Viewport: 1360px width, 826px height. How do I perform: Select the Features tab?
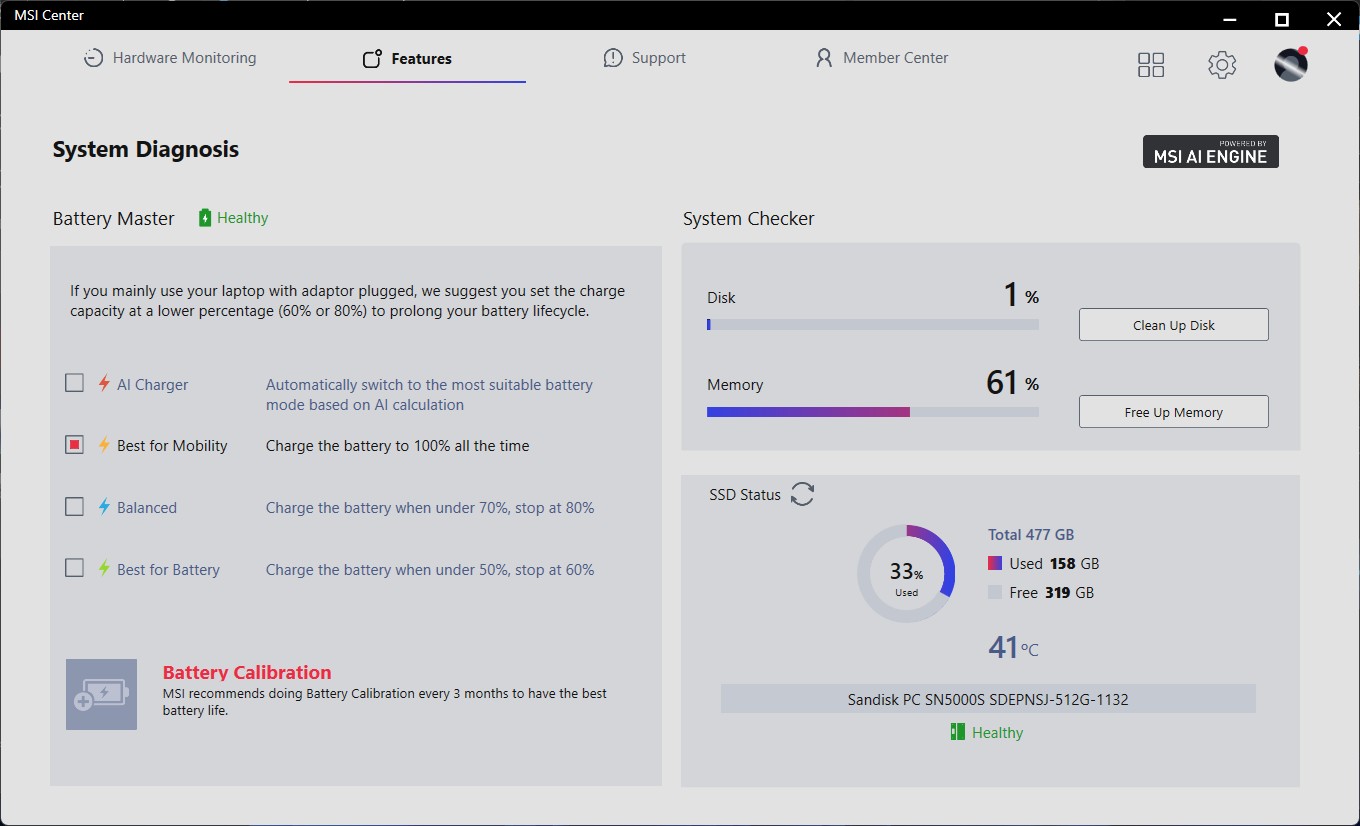click(x=407, y=59)
